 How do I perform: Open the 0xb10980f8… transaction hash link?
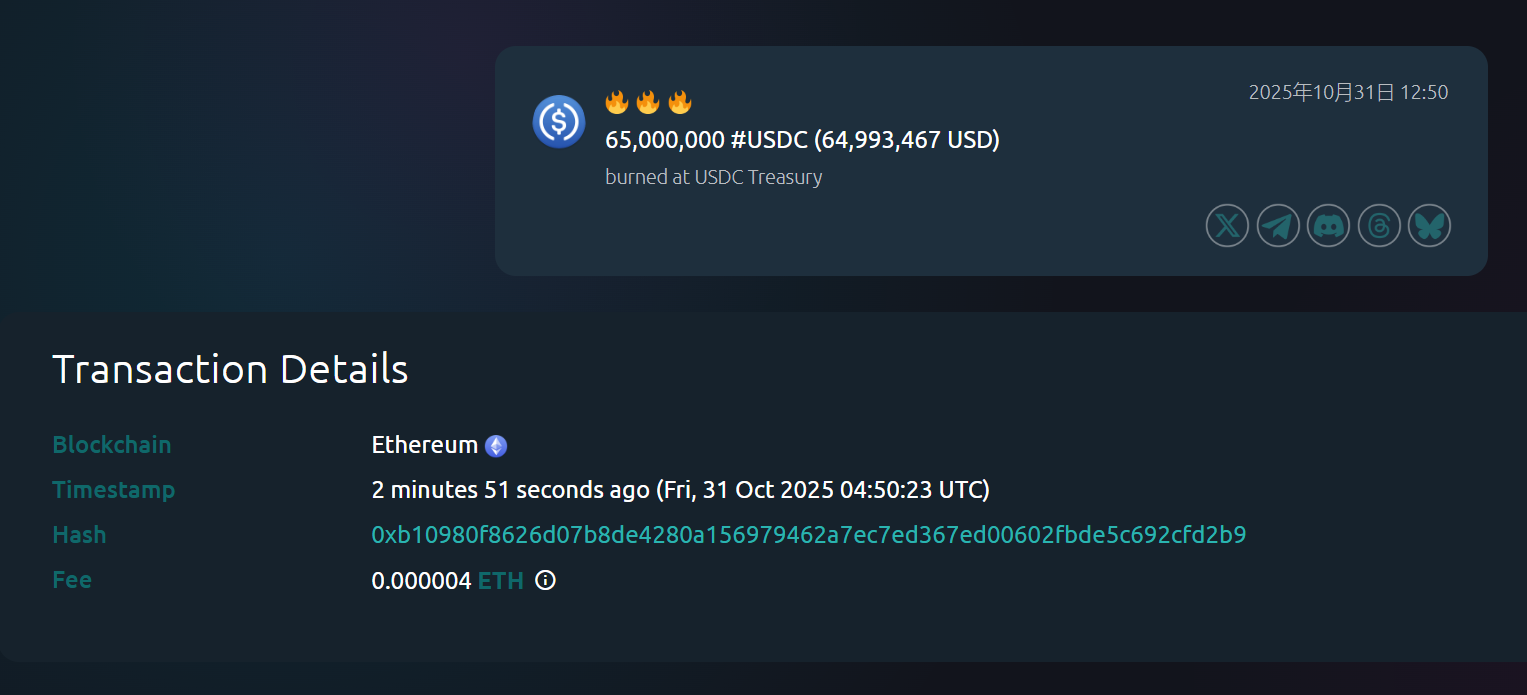point(808,535)
